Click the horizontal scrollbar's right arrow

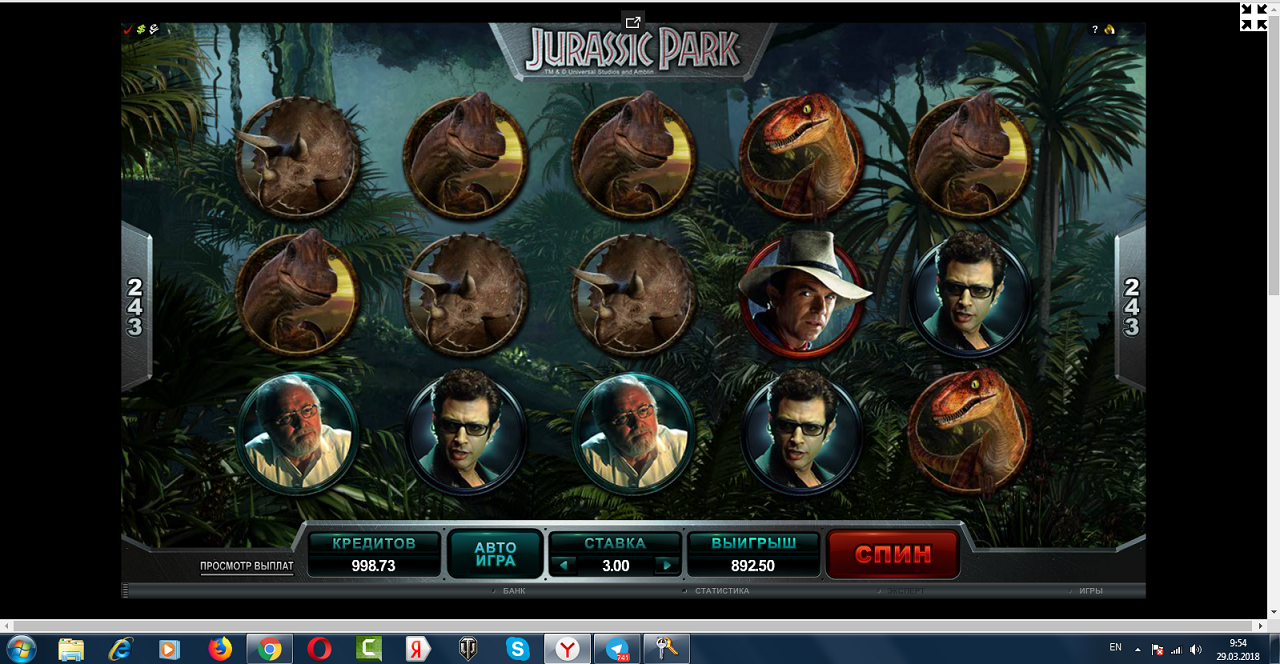tap(1271, 626)
